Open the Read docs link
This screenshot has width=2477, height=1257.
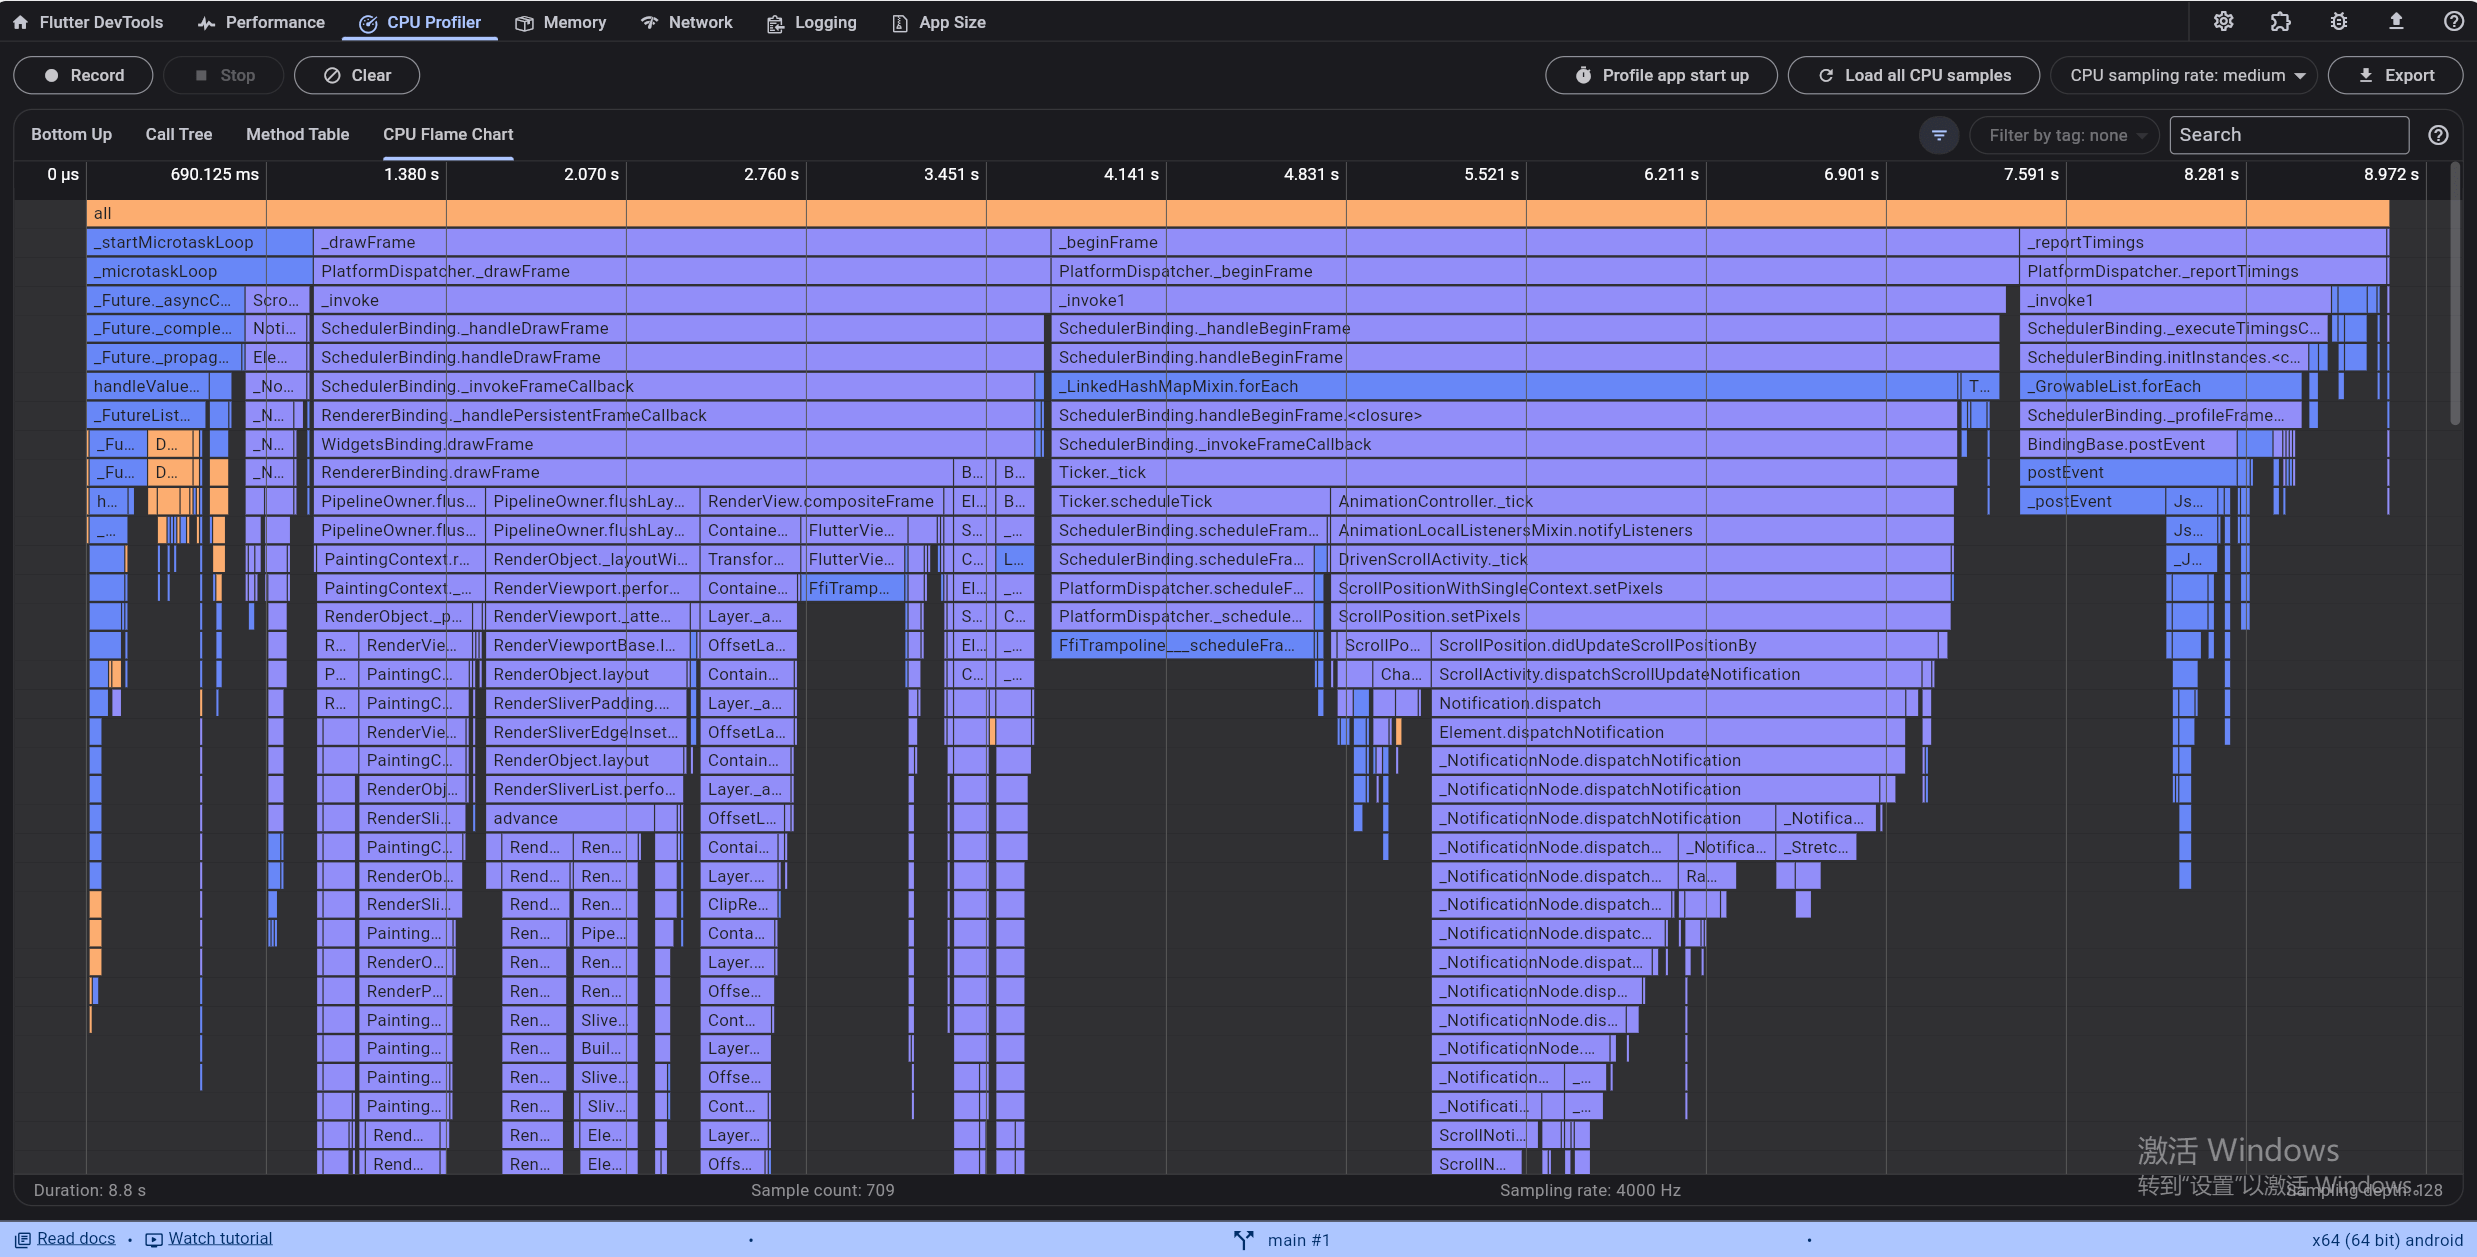[x=75, y=1238]
